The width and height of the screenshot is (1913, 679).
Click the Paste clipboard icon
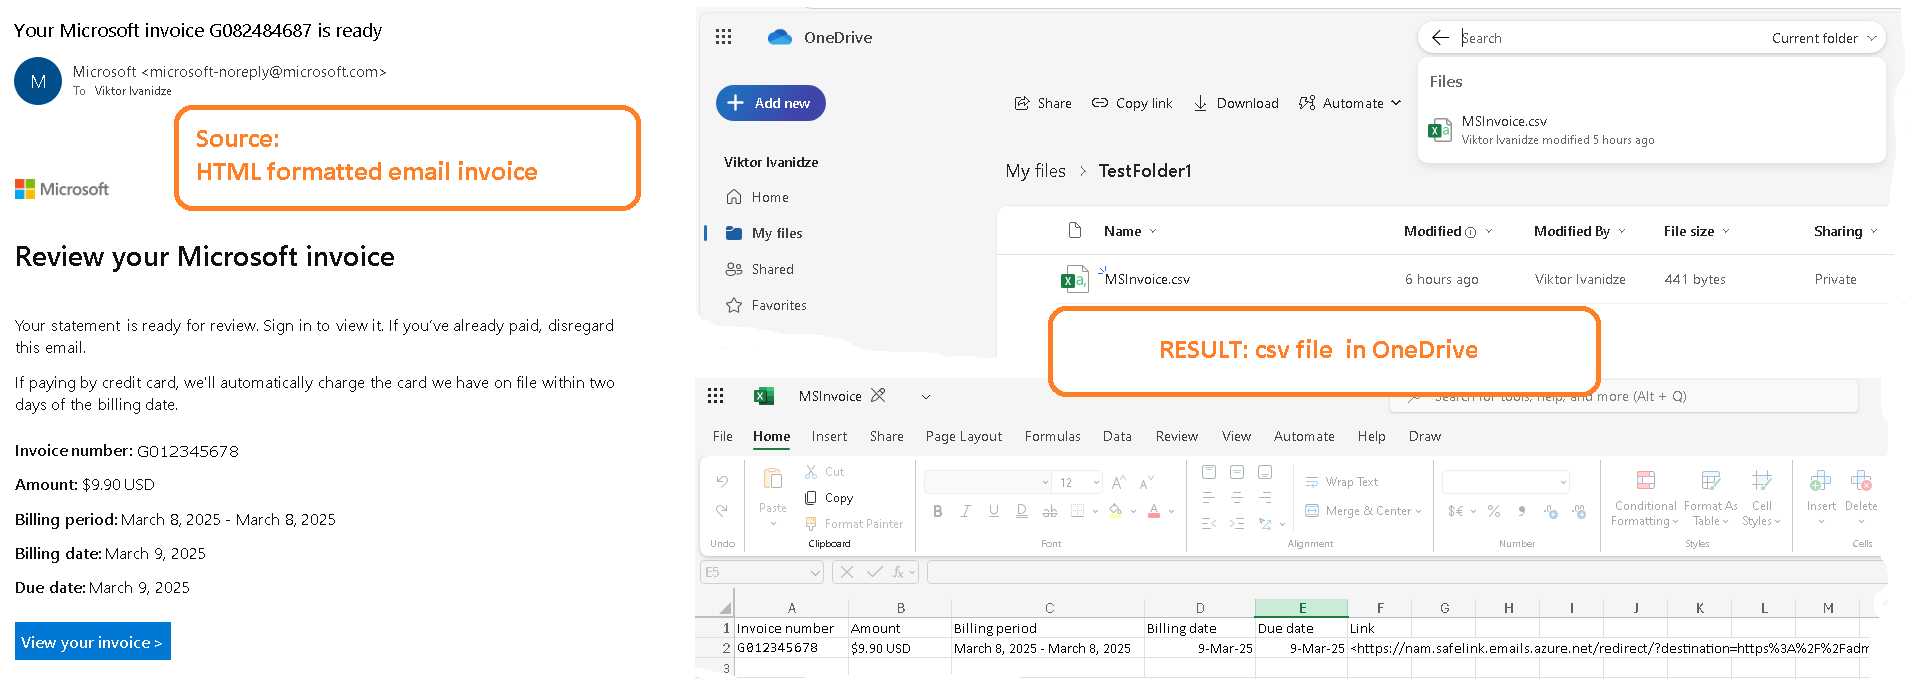(x=773, y=479)
